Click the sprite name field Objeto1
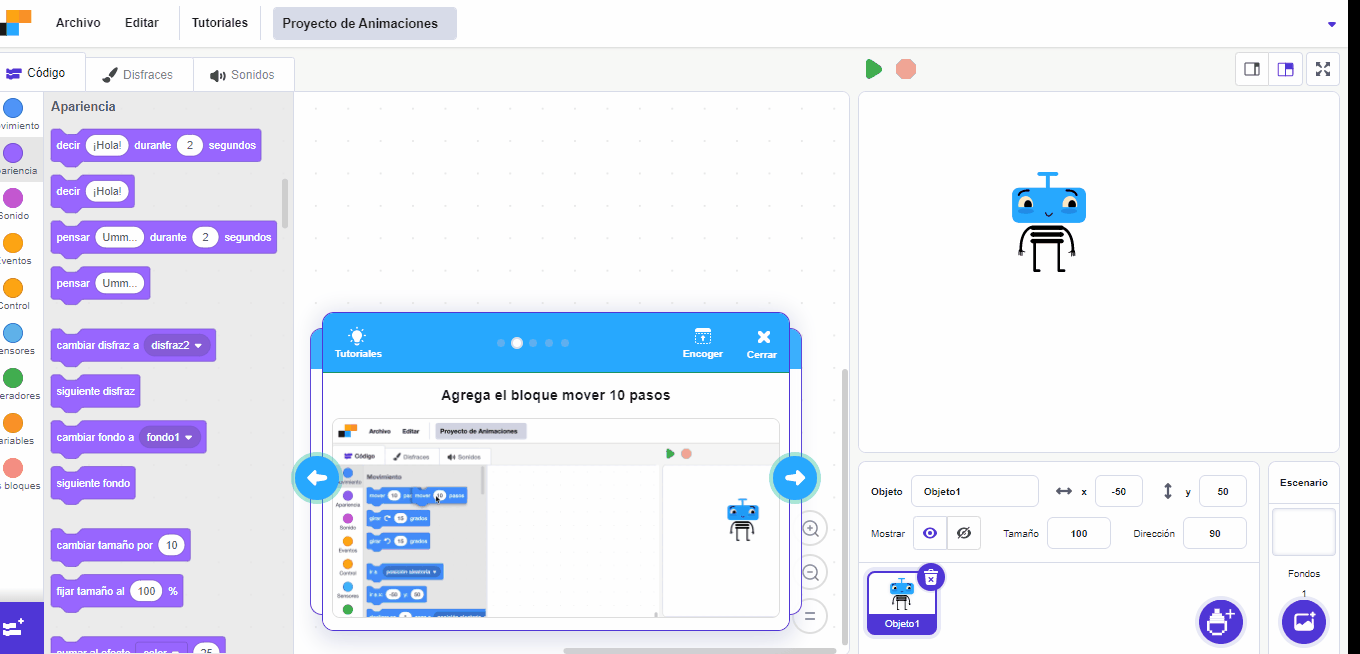The width and height of the screenshot is (1360, 654). coord(974,491)
